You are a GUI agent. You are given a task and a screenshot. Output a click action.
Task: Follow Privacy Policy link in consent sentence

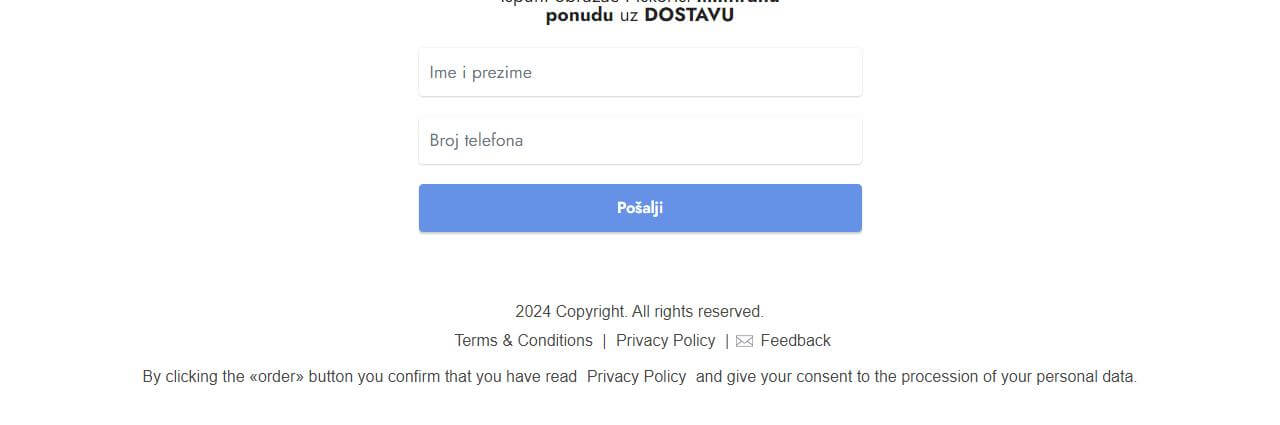636,377
